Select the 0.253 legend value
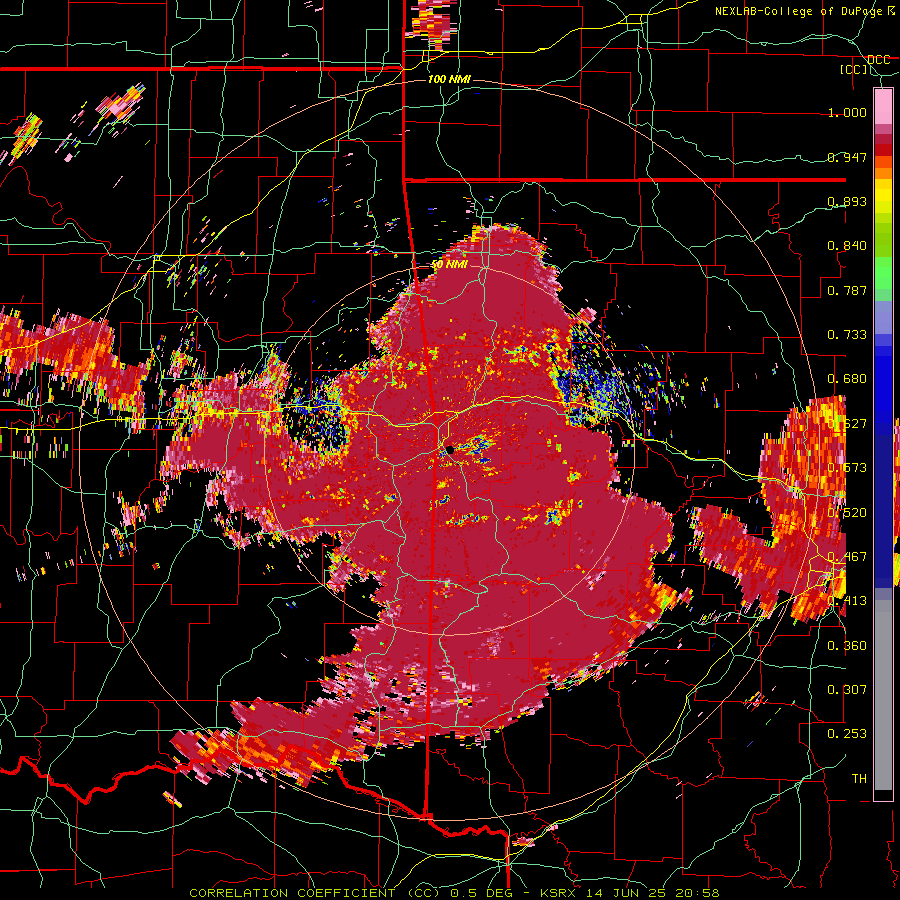Viewport: 900px width, 900px height. coord(847,734)
